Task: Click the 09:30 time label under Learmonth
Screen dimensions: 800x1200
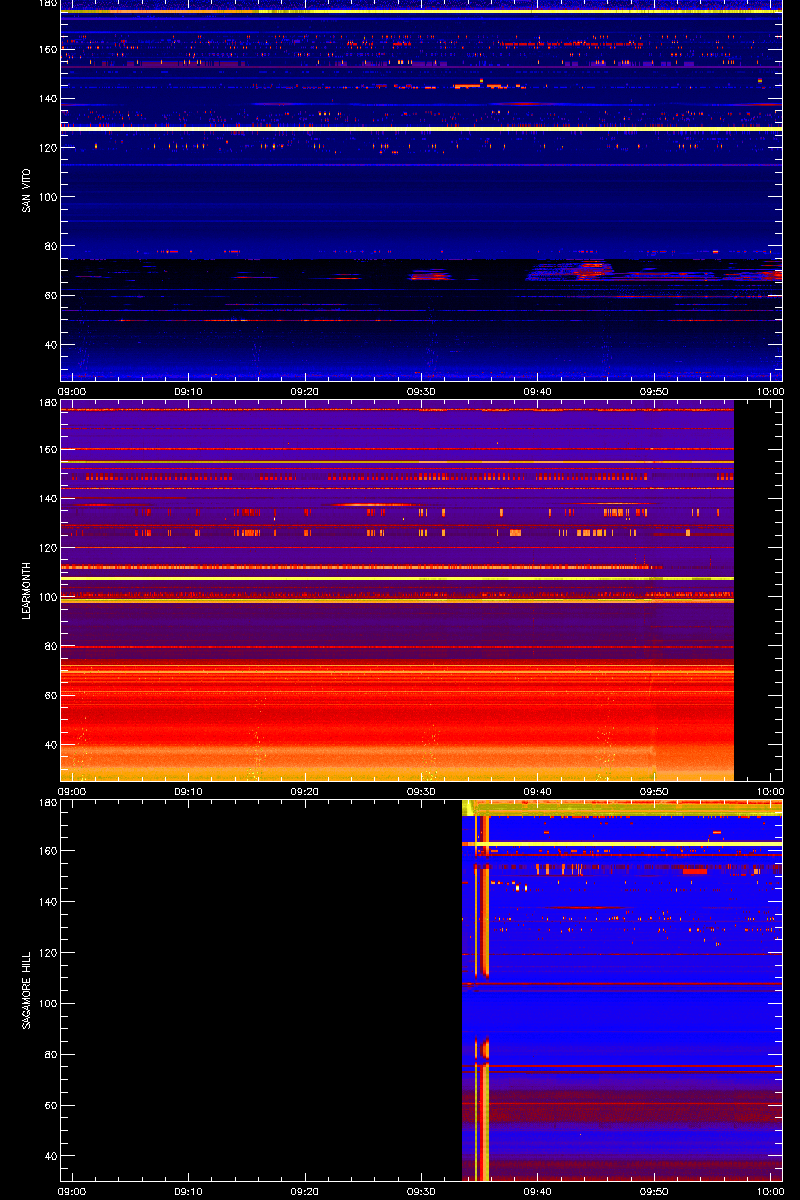Action: pos(421,791)
